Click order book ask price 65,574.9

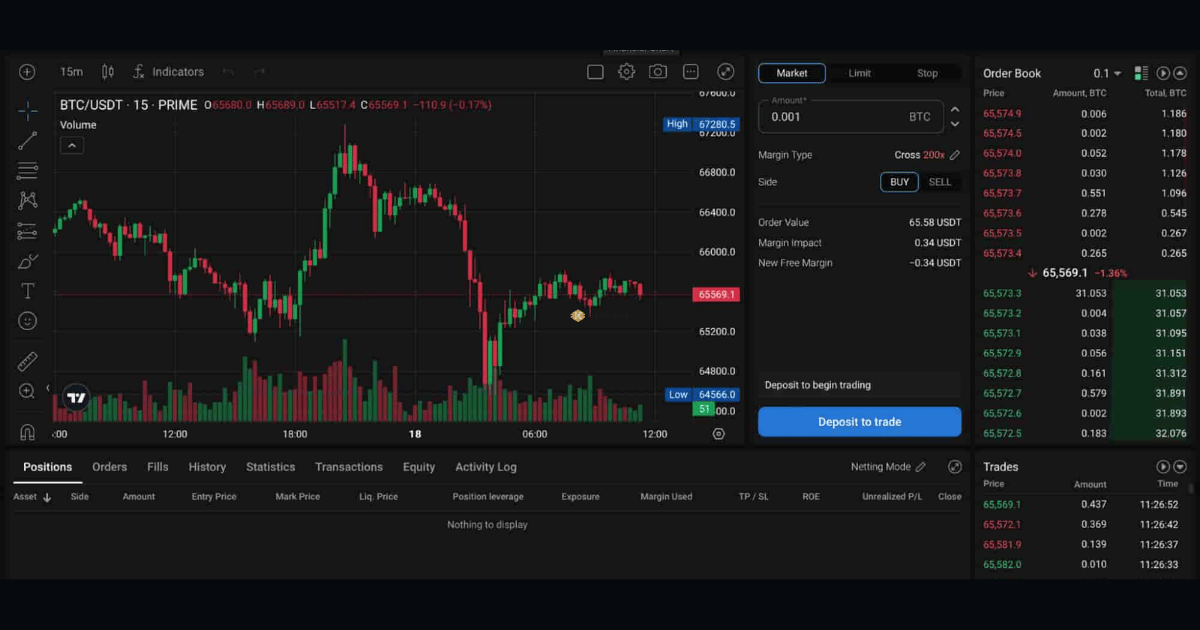pos(1002,114)
